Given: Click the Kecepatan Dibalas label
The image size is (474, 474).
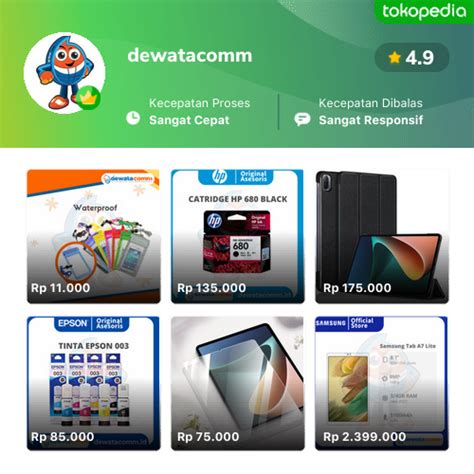Looking at the screenshot, I should pos(371,103).
